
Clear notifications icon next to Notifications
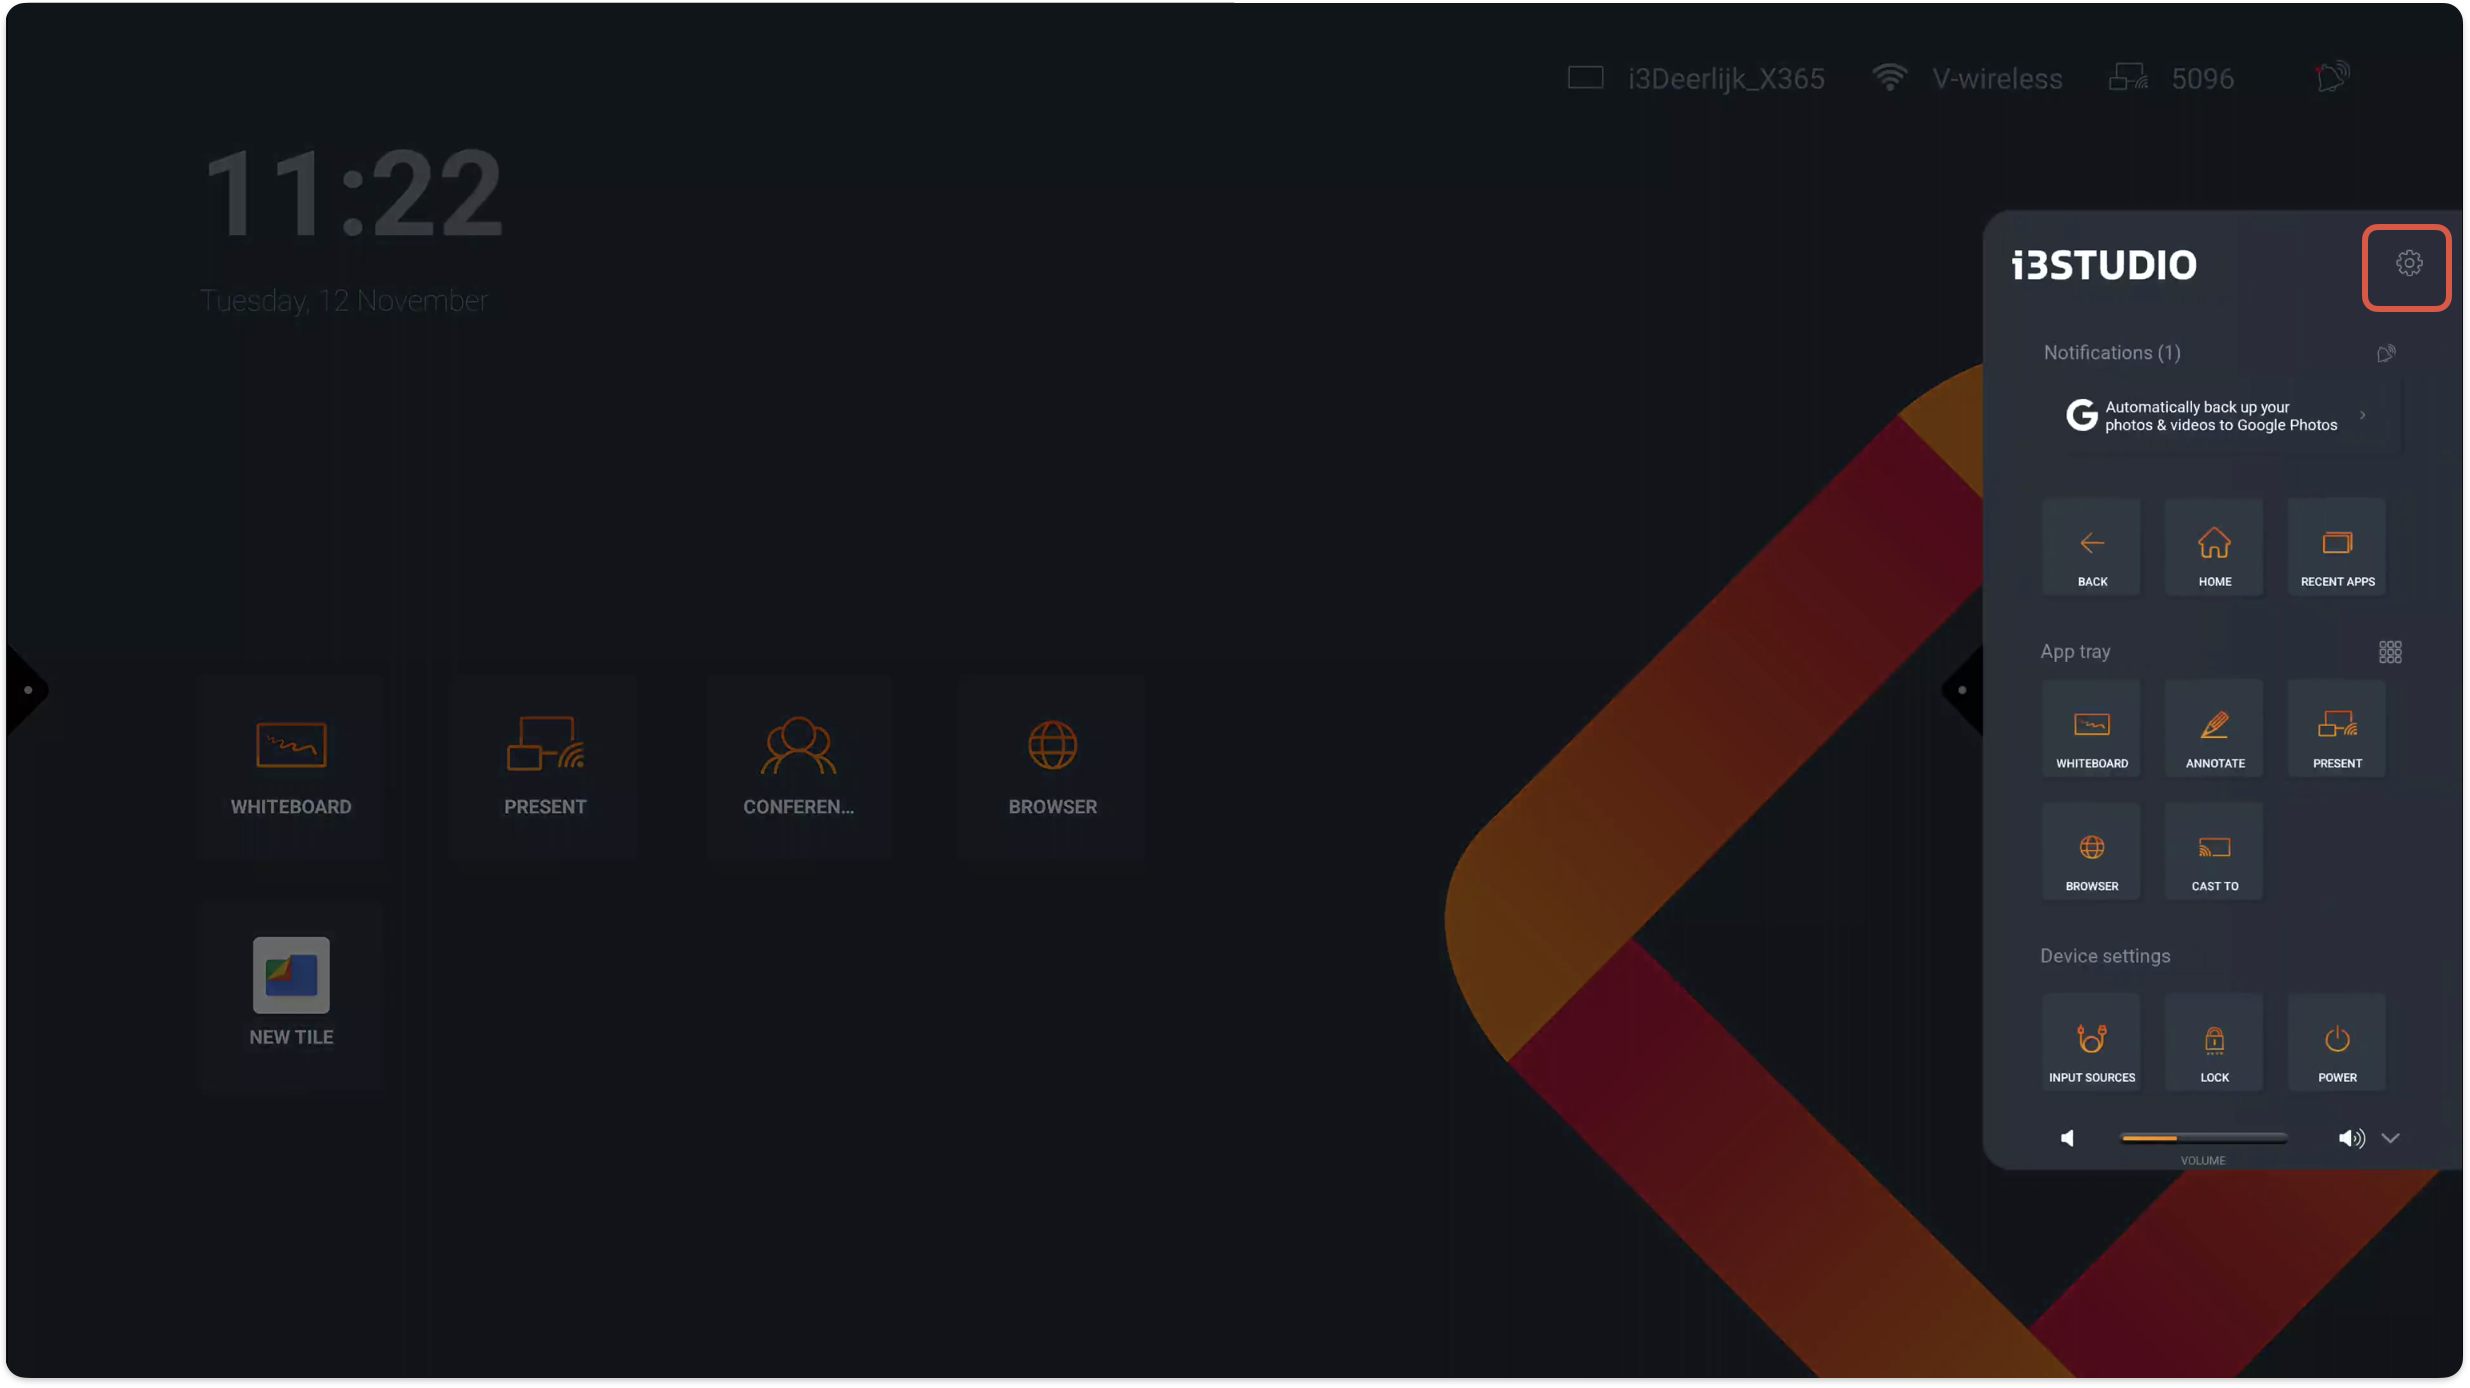(x=2386, y=353)
